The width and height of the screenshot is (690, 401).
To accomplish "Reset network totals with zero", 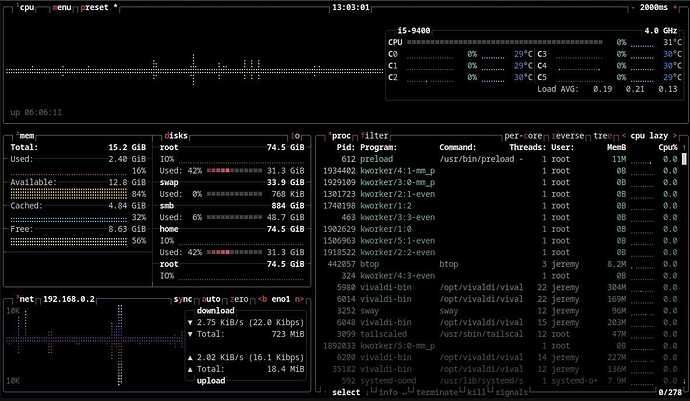I will (x=239, y=299).
